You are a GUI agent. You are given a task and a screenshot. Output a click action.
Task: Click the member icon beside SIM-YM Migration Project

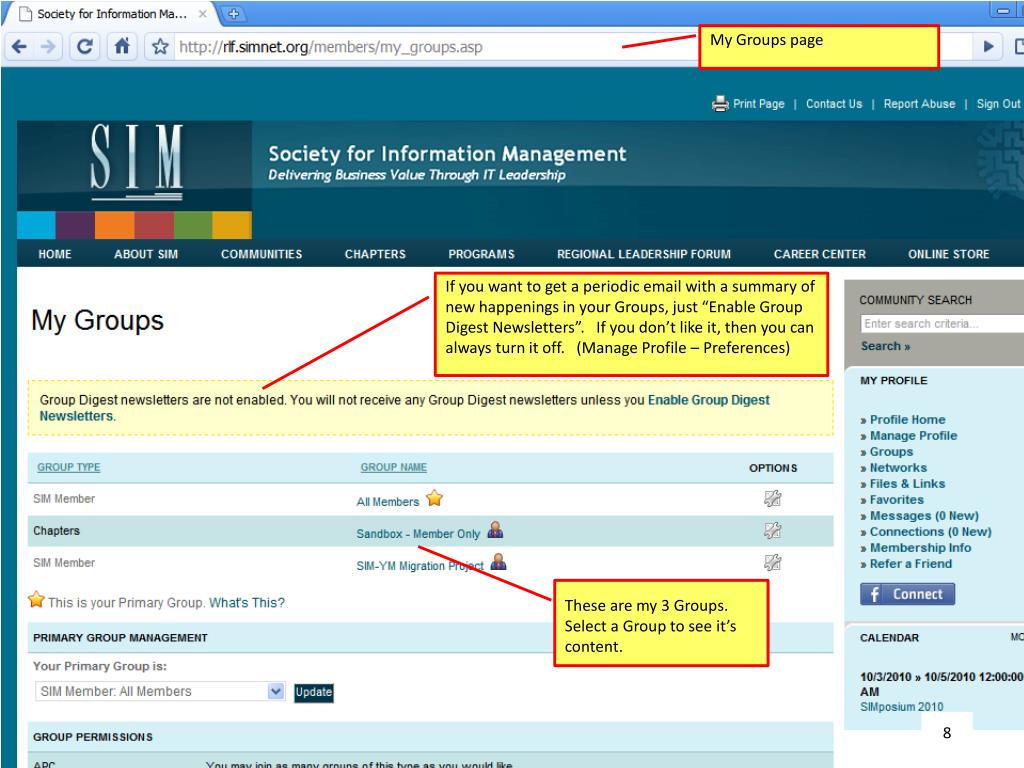[498, 562]
